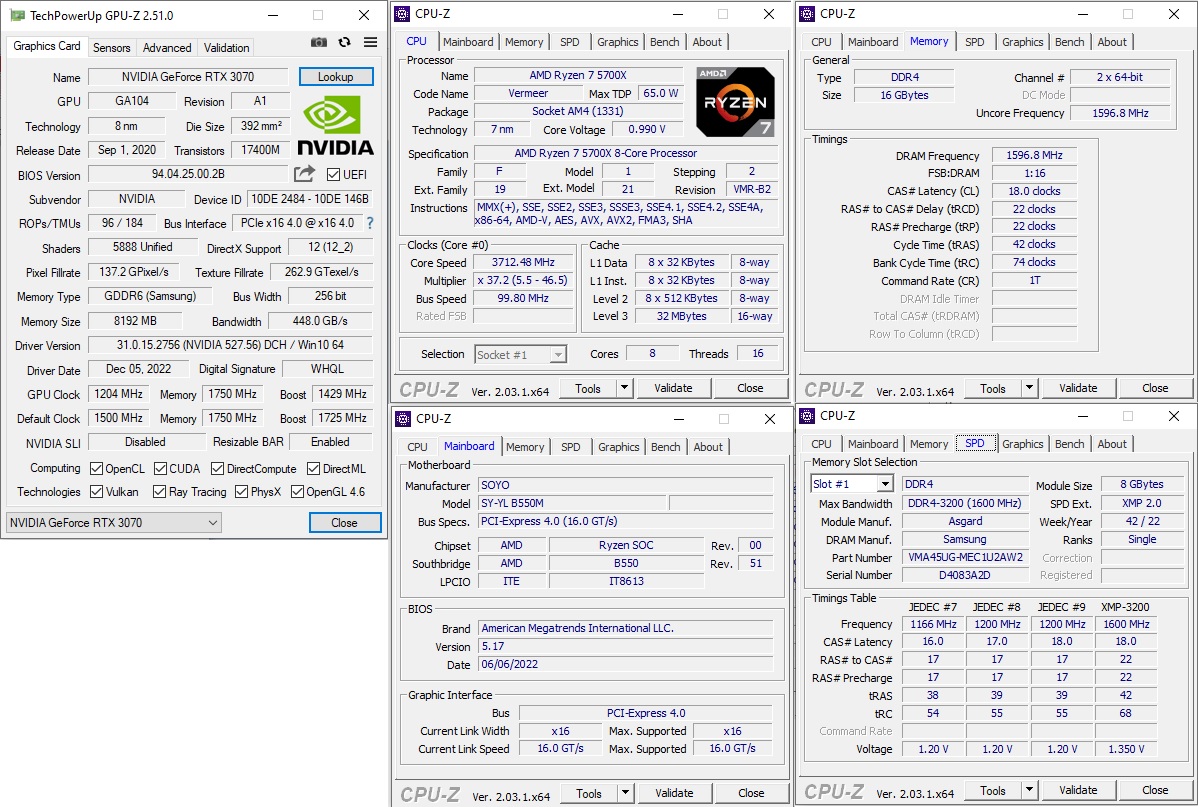Open About tab in the SPD window
The image size is (1198, 807).
tap(1112, 444)
